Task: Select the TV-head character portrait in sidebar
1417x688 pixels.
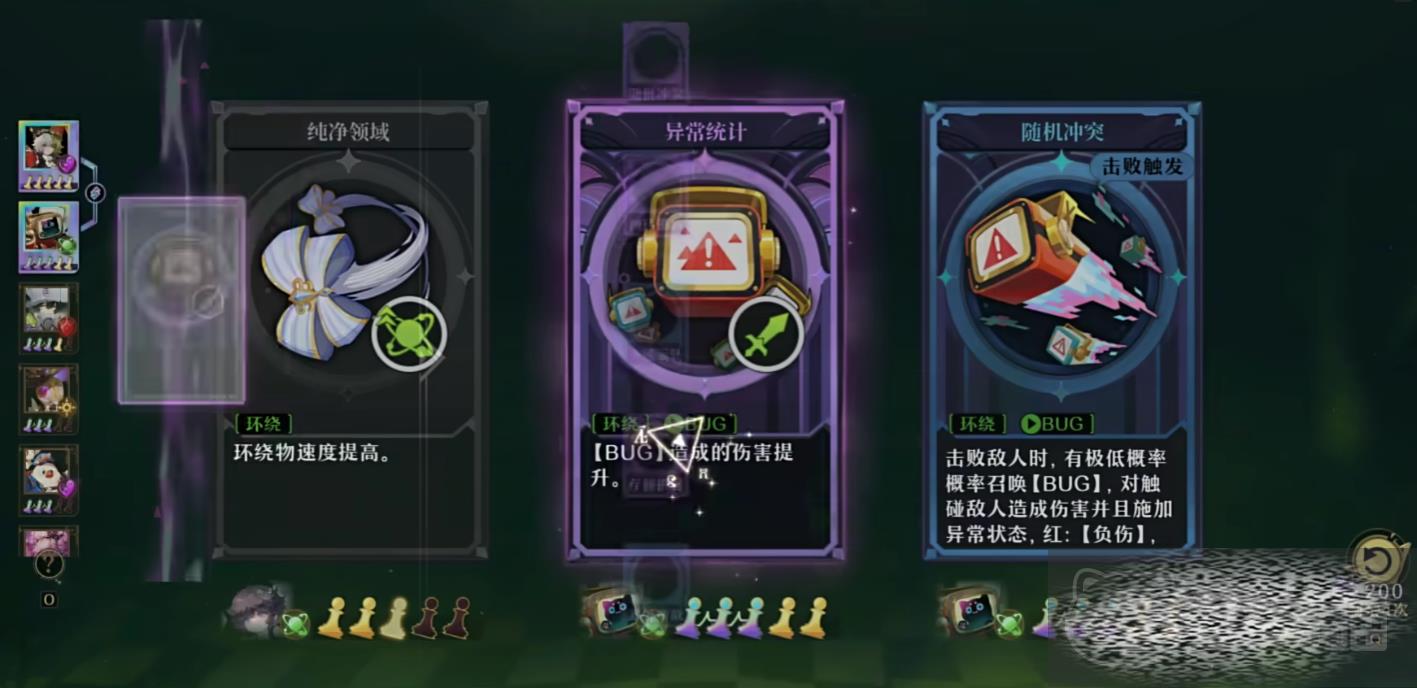Action: [x=48, y=237]
